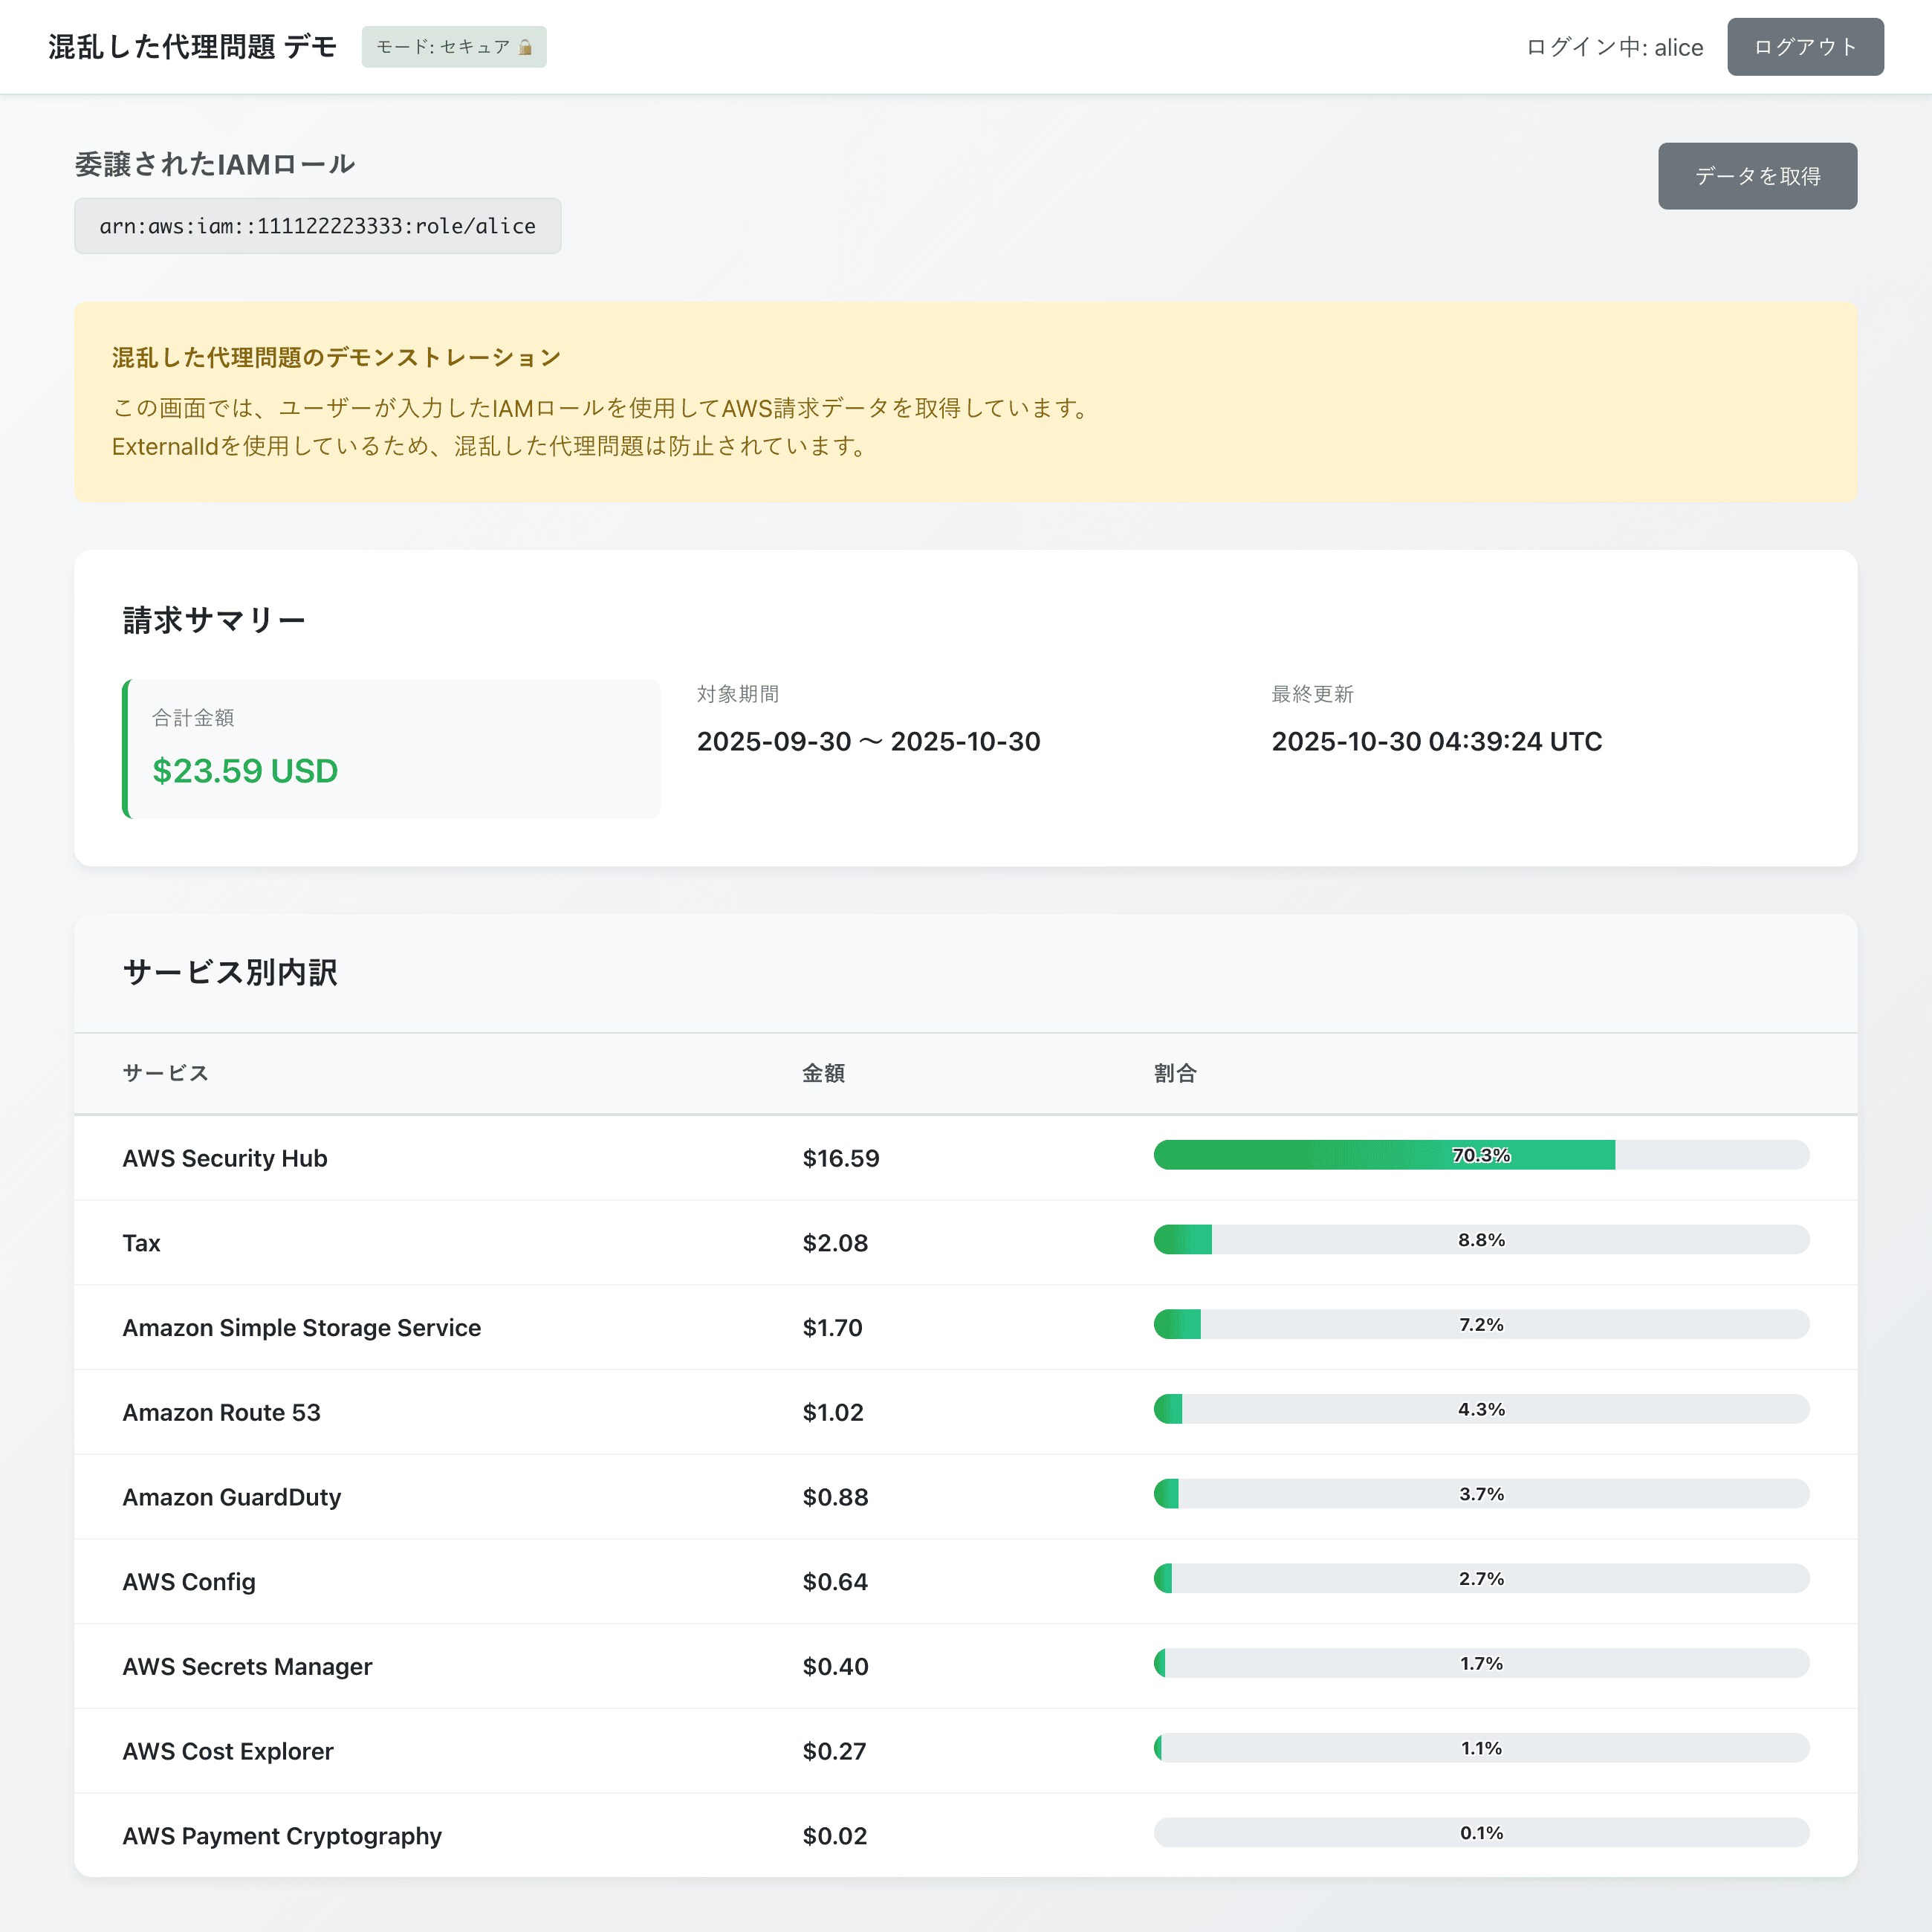The height and width of the screenshot is (1932, 1932).
Task: Click the 混乱した代理問題 デモ title
Action: 192,47
